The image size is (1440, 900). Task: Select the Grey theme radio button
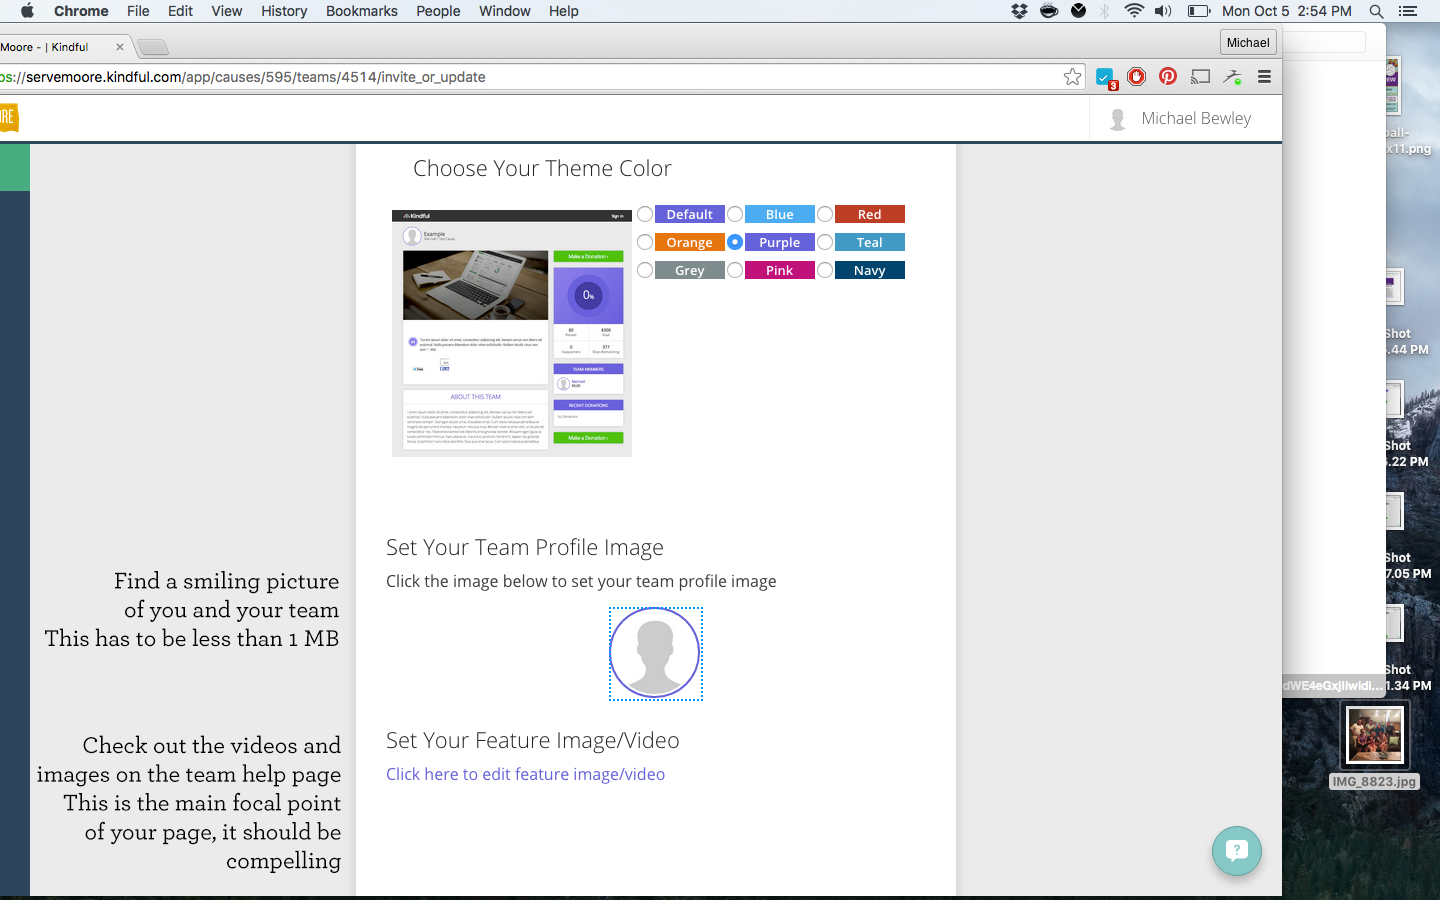click(x=645, y=270)
